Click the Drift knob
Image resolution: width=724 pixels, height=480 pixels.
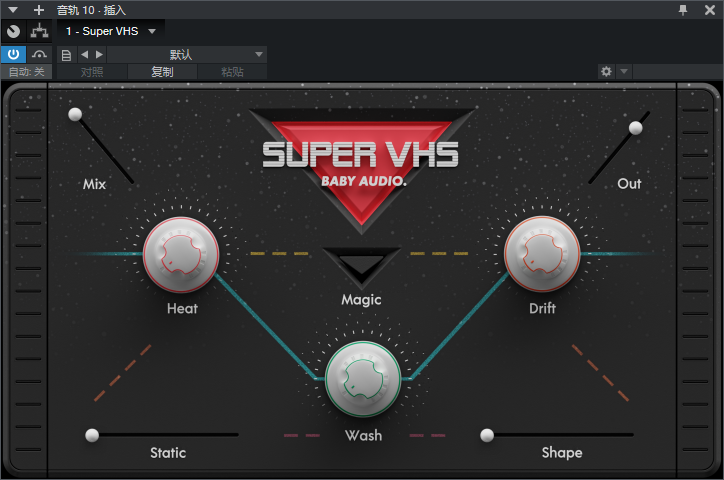(542, 254)
